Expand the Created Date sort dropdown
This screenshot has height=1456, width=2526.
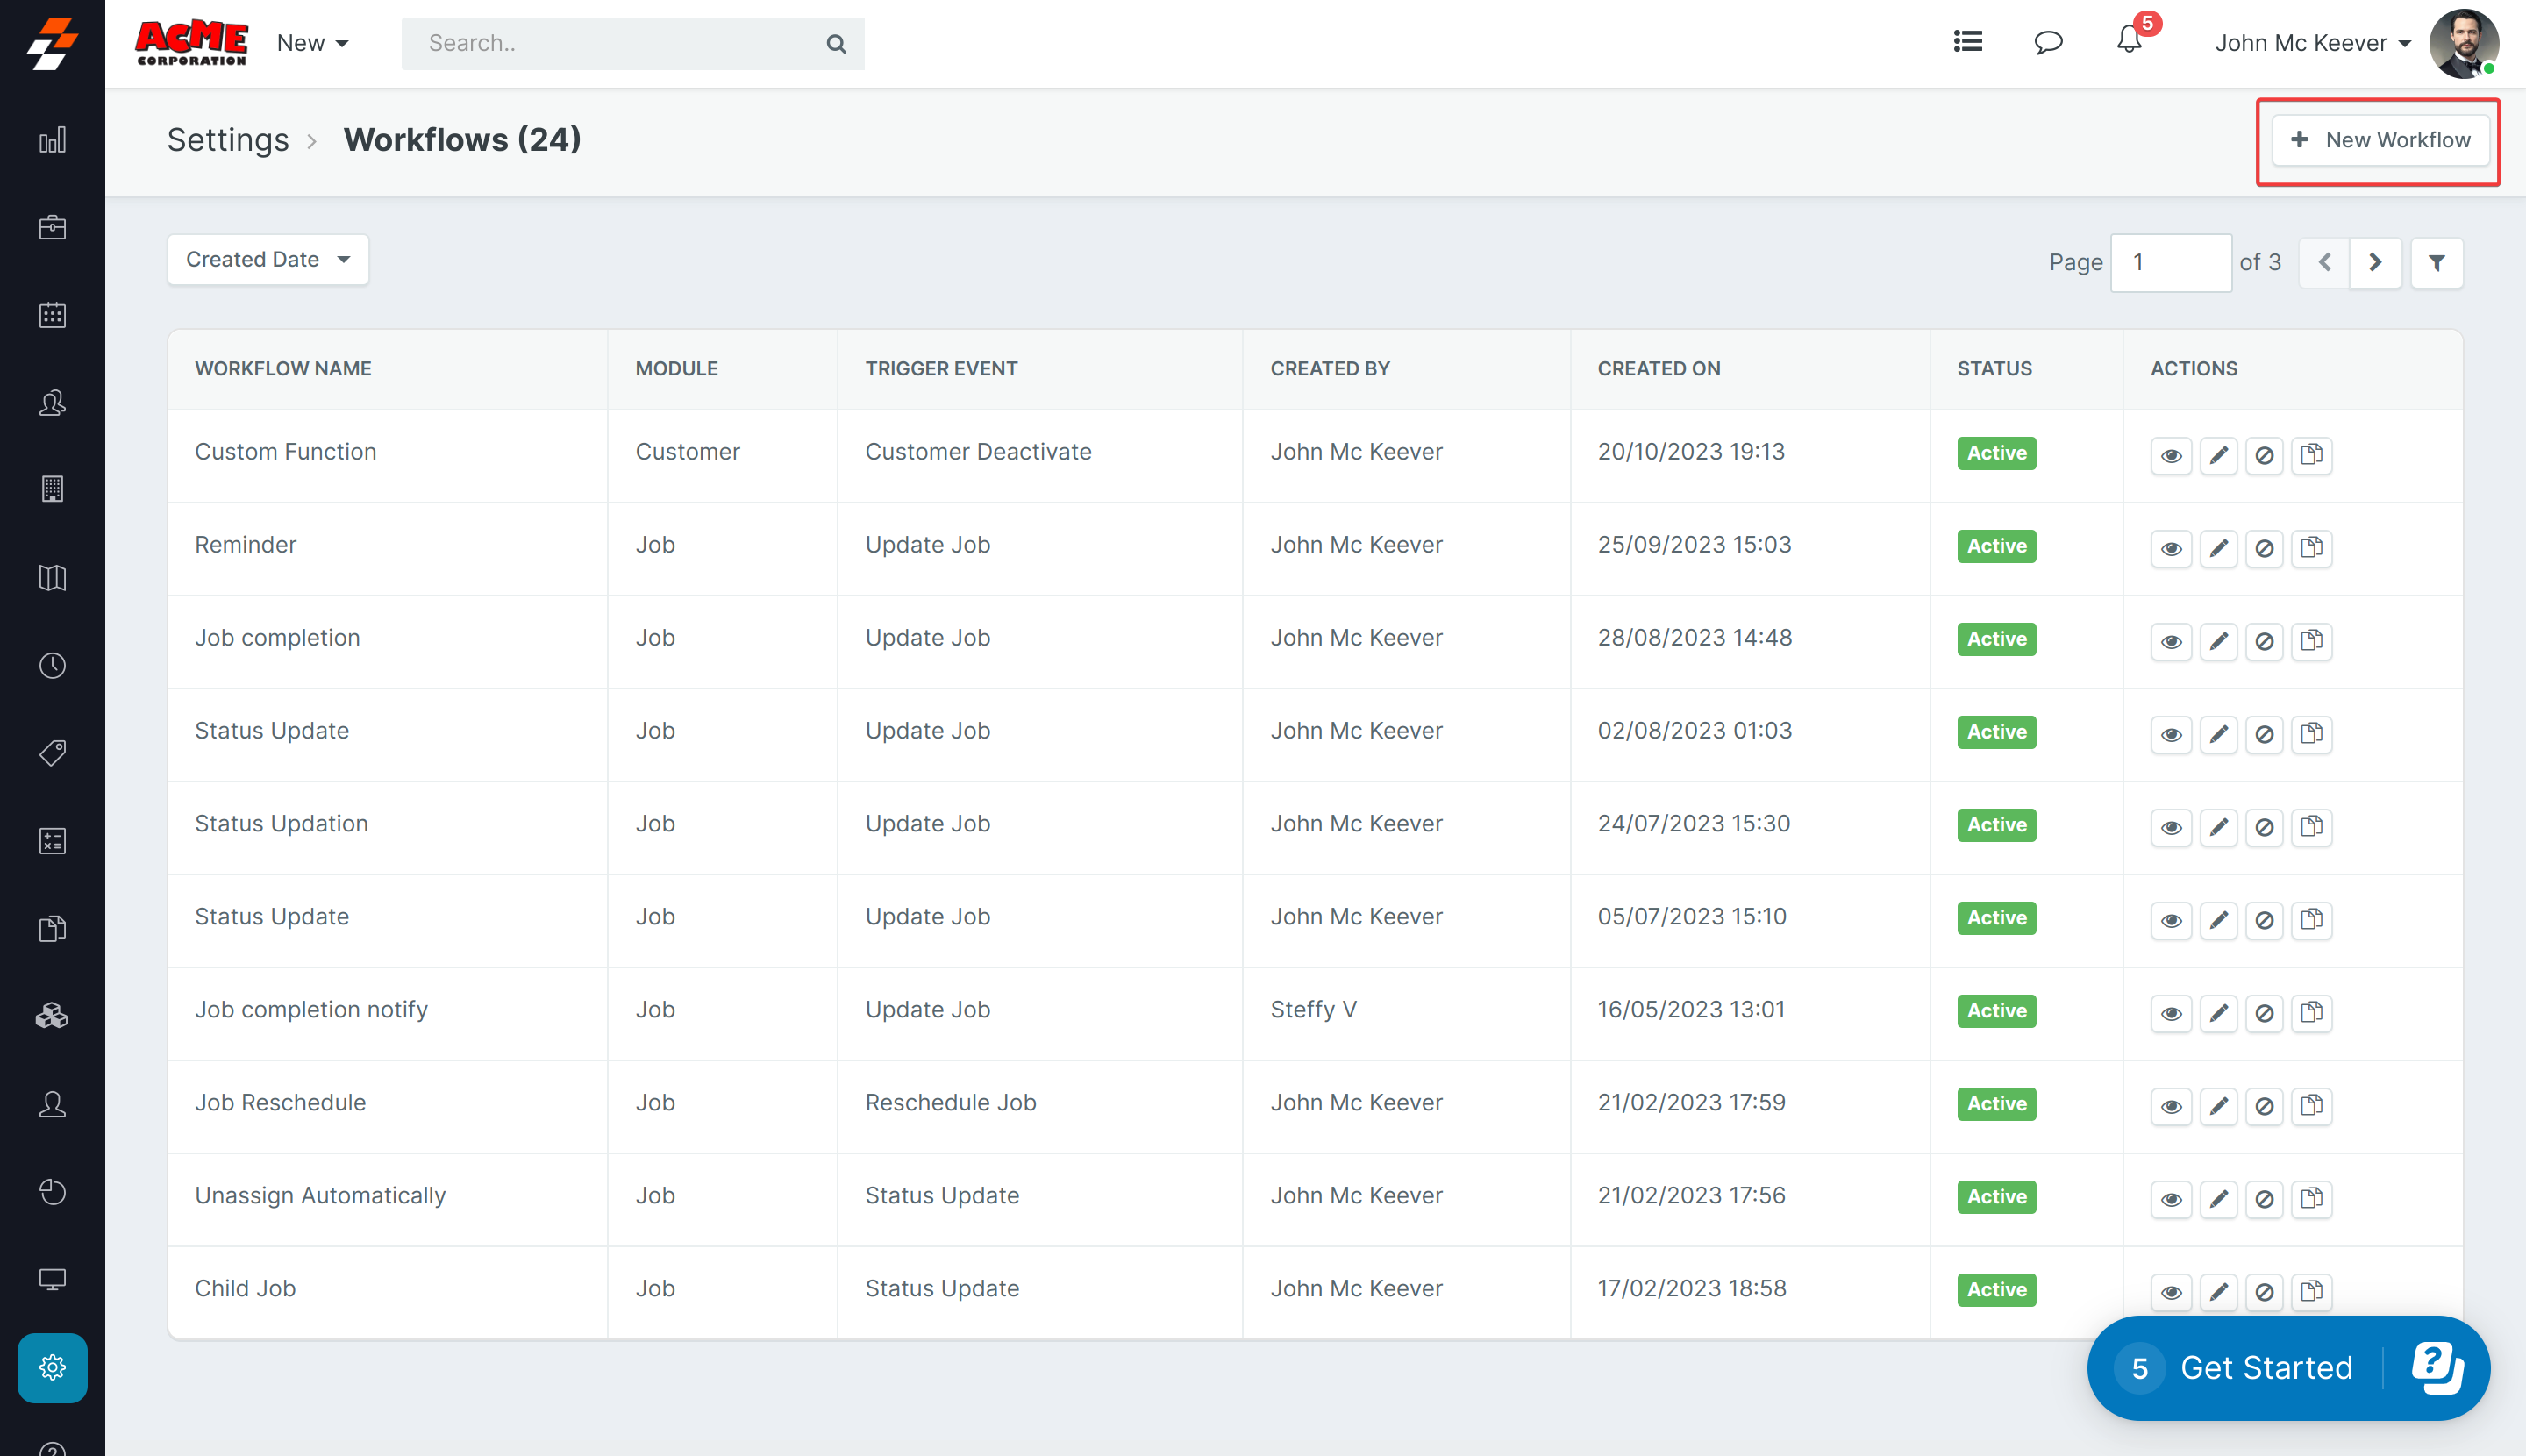point(268,260)
